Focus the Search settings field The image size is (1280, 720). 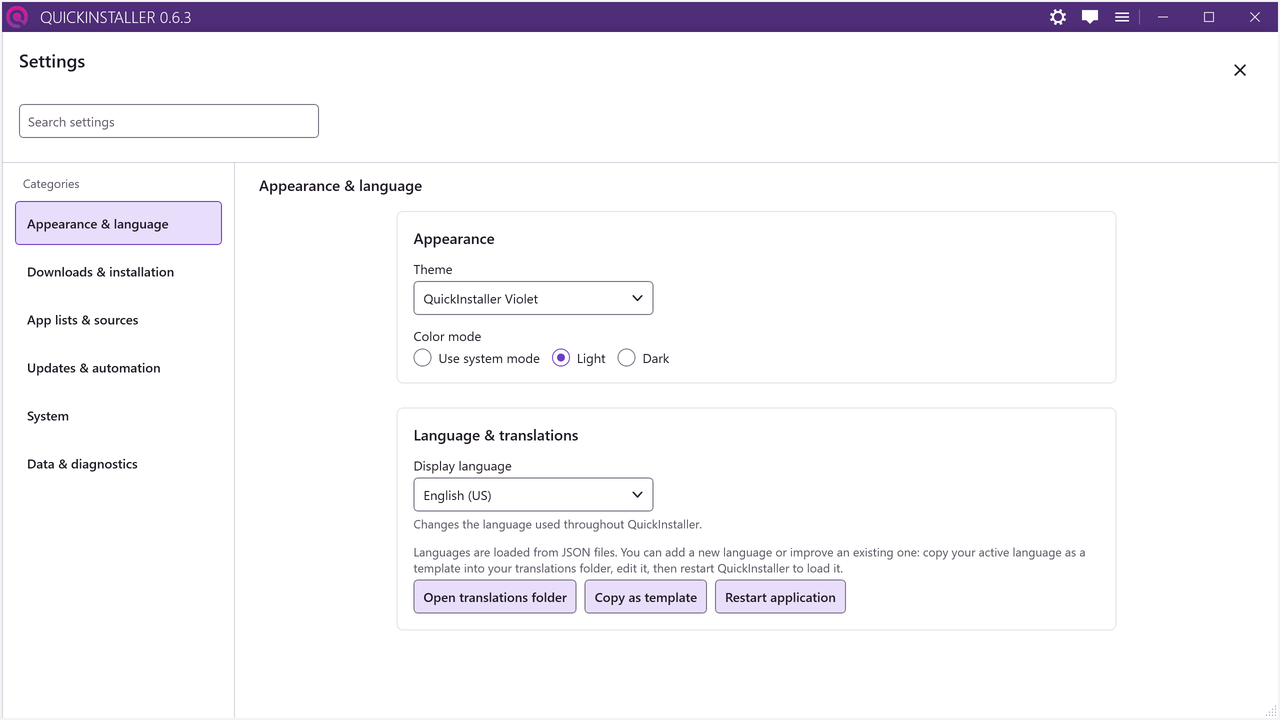point(169,121)
